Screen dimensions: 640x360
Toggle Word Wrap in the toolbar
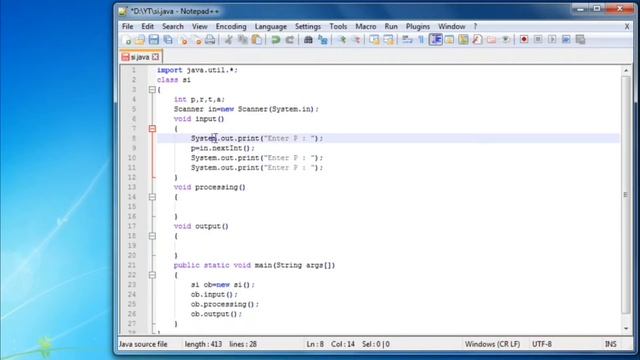pos(407,40)
